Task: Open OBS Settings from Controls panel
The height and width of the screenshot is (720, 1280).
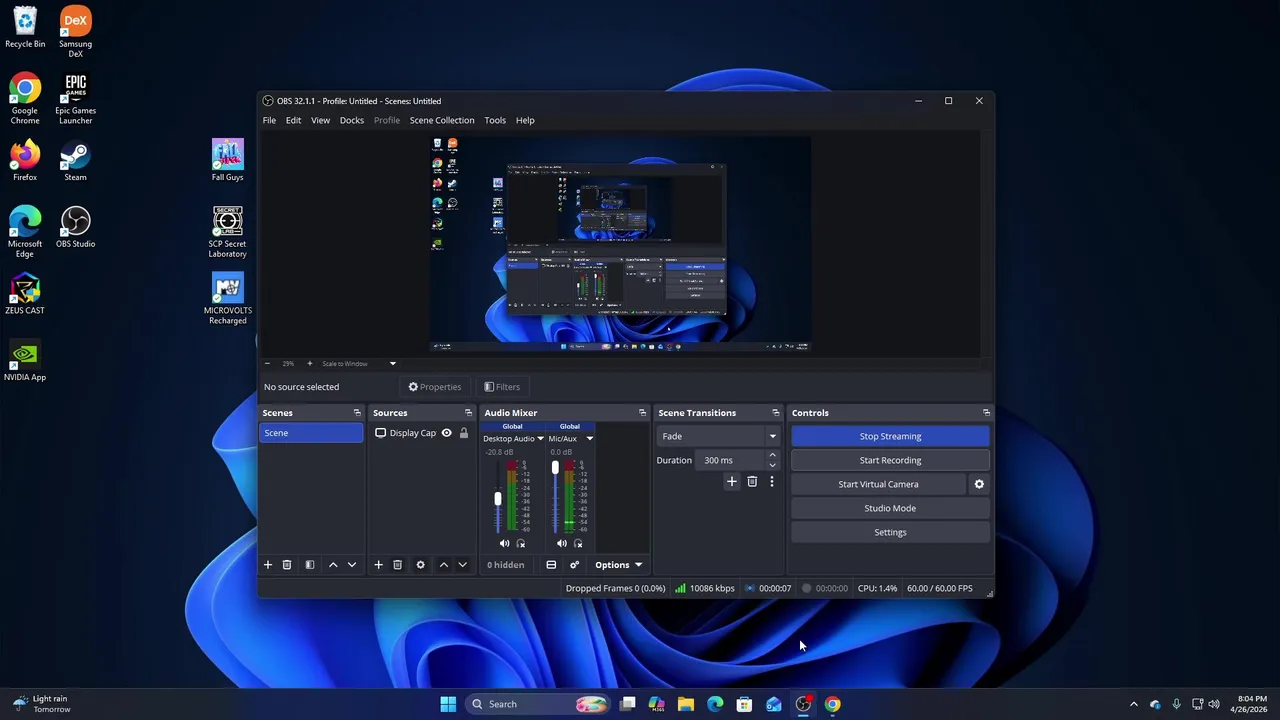Action: [x=890, y=532]
